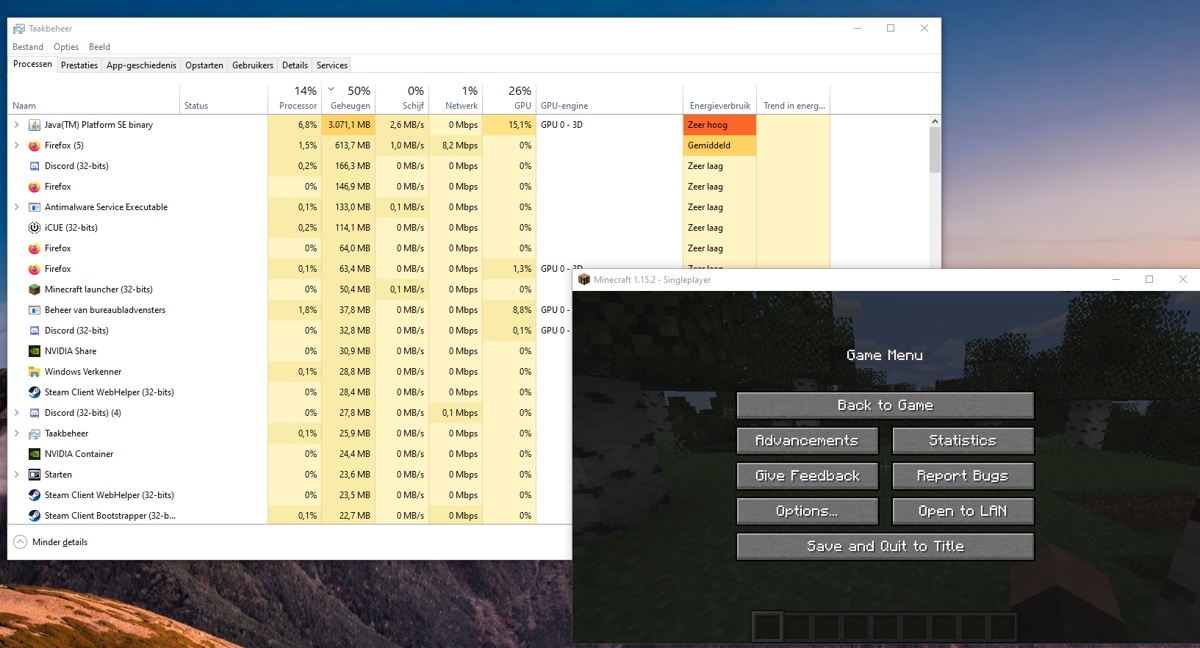Click the 3.071,1 MB memory value
The height and width of the screenshot is (648, 1200).
pyautogui.click(x=349, y=125)
